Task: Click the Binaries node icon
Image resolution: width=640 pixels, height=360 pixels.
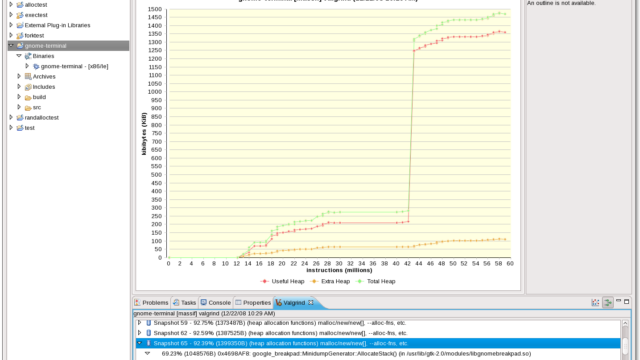Action: (x=28, y=56)
